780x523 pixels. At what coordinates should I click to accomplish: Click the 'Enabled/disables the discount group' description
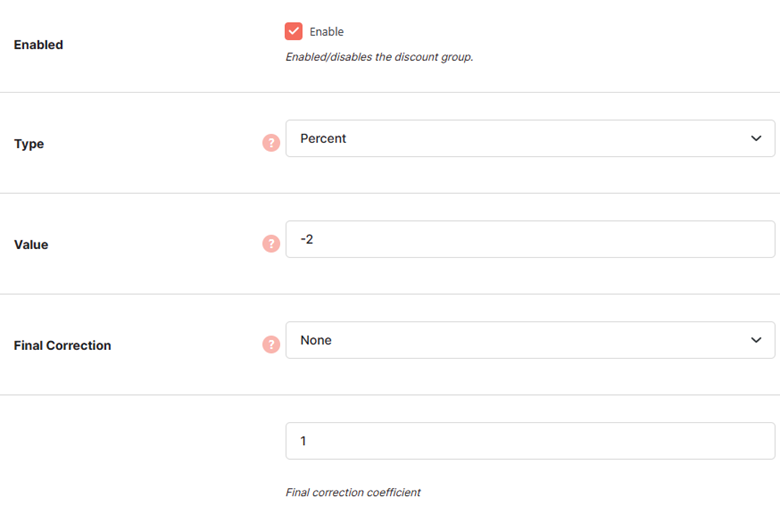pyautogui.click(x=379, y=57)
